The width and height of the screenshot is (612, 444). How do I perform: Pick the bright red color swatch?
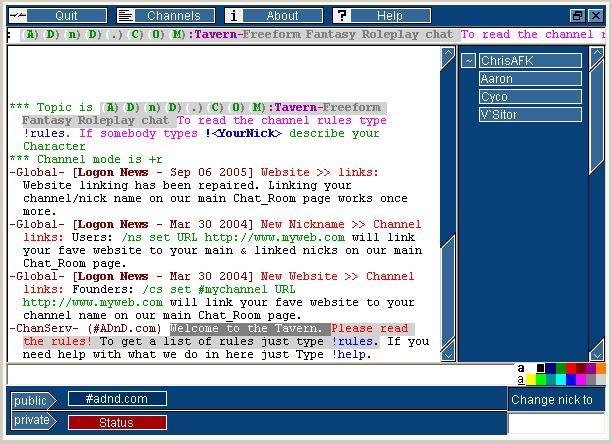pyautogui.click(x=571, y=368)
